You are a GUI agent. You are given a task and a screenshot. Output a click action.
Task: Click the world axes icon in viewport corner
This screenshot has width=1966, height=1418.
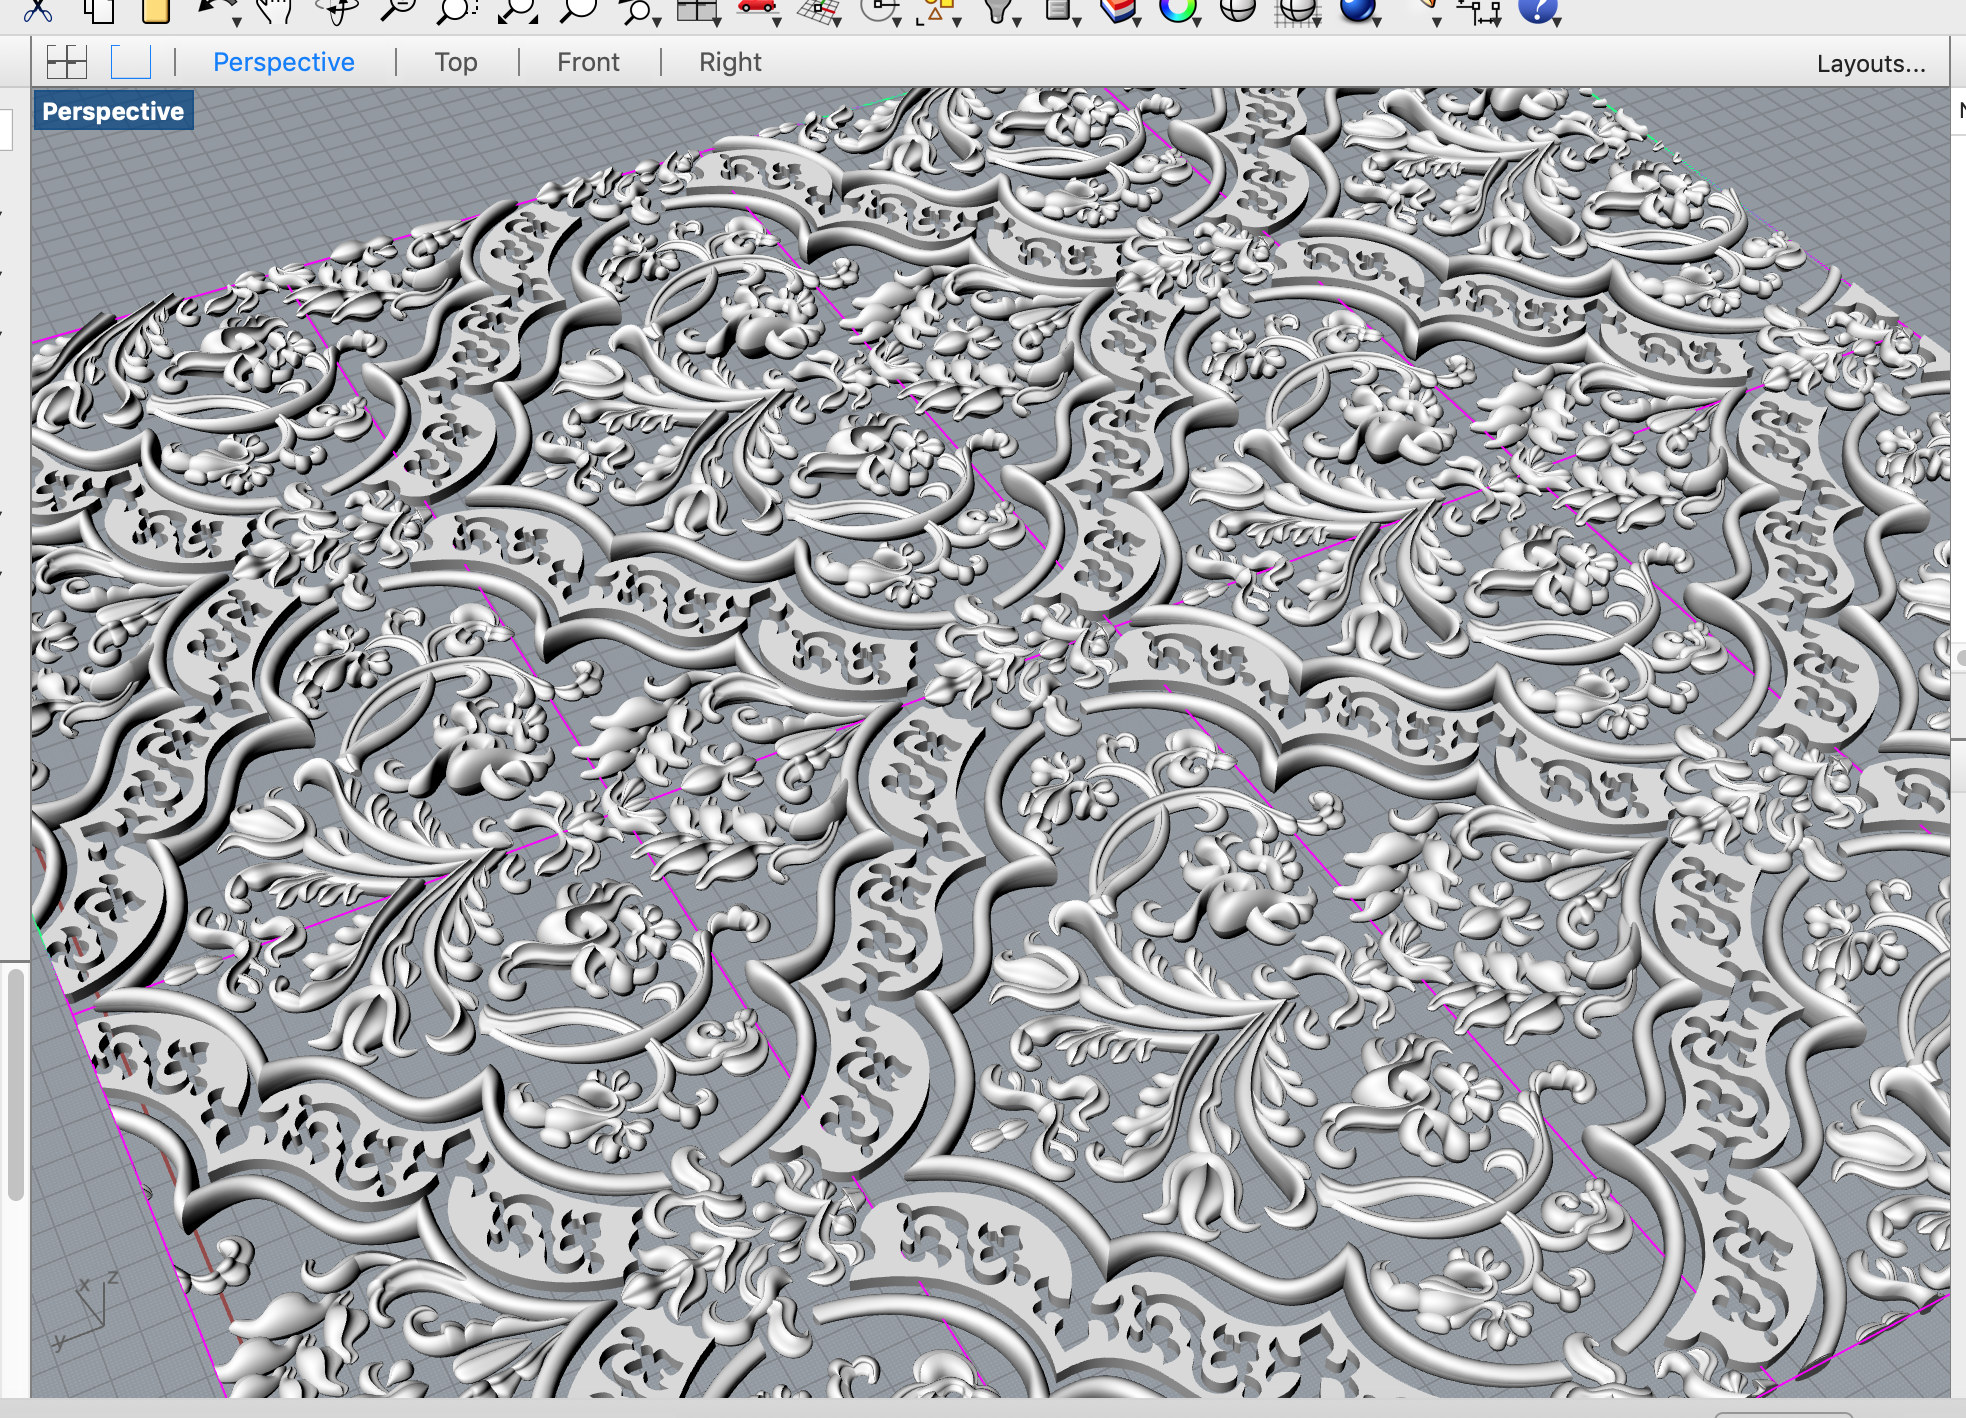pos(84,1310)
